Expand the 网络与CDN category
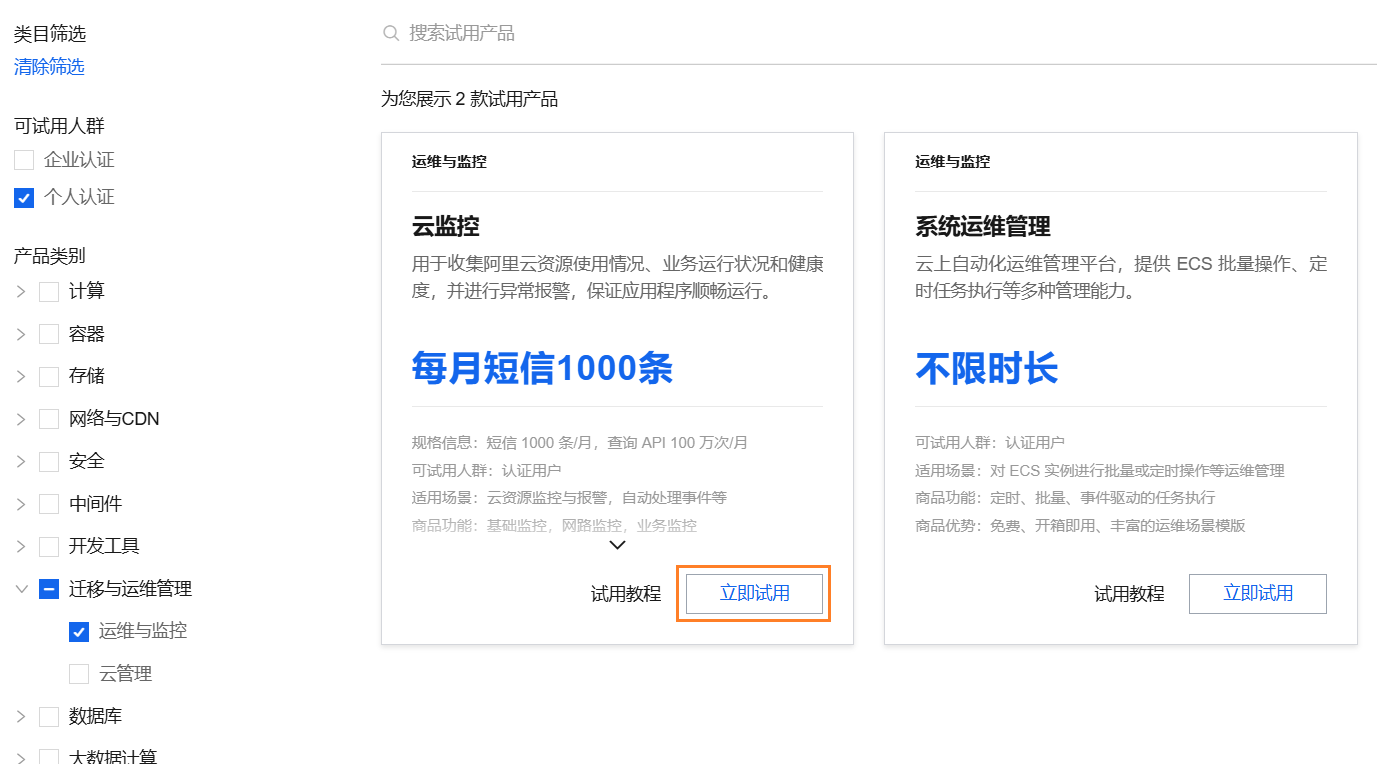Image resolution: width=1377 pixels, height=764 pixels. [x=20, y=418]
